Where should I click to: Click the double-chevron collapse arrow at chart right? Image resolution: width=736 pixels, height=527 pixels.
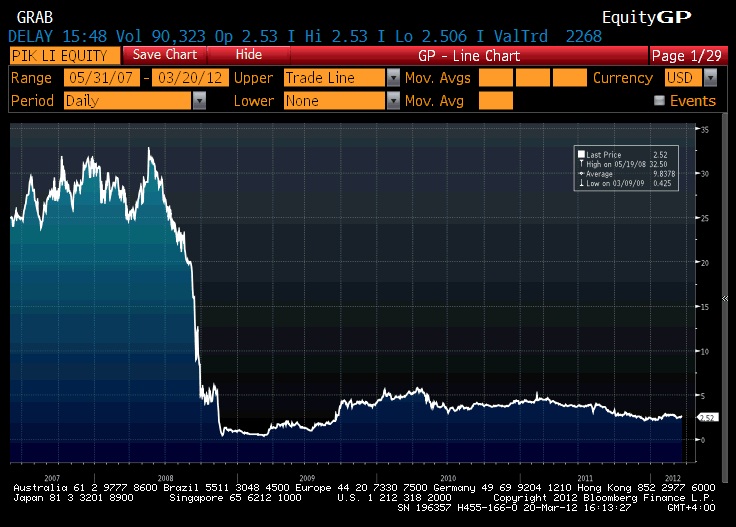click(x=725, y=298)
